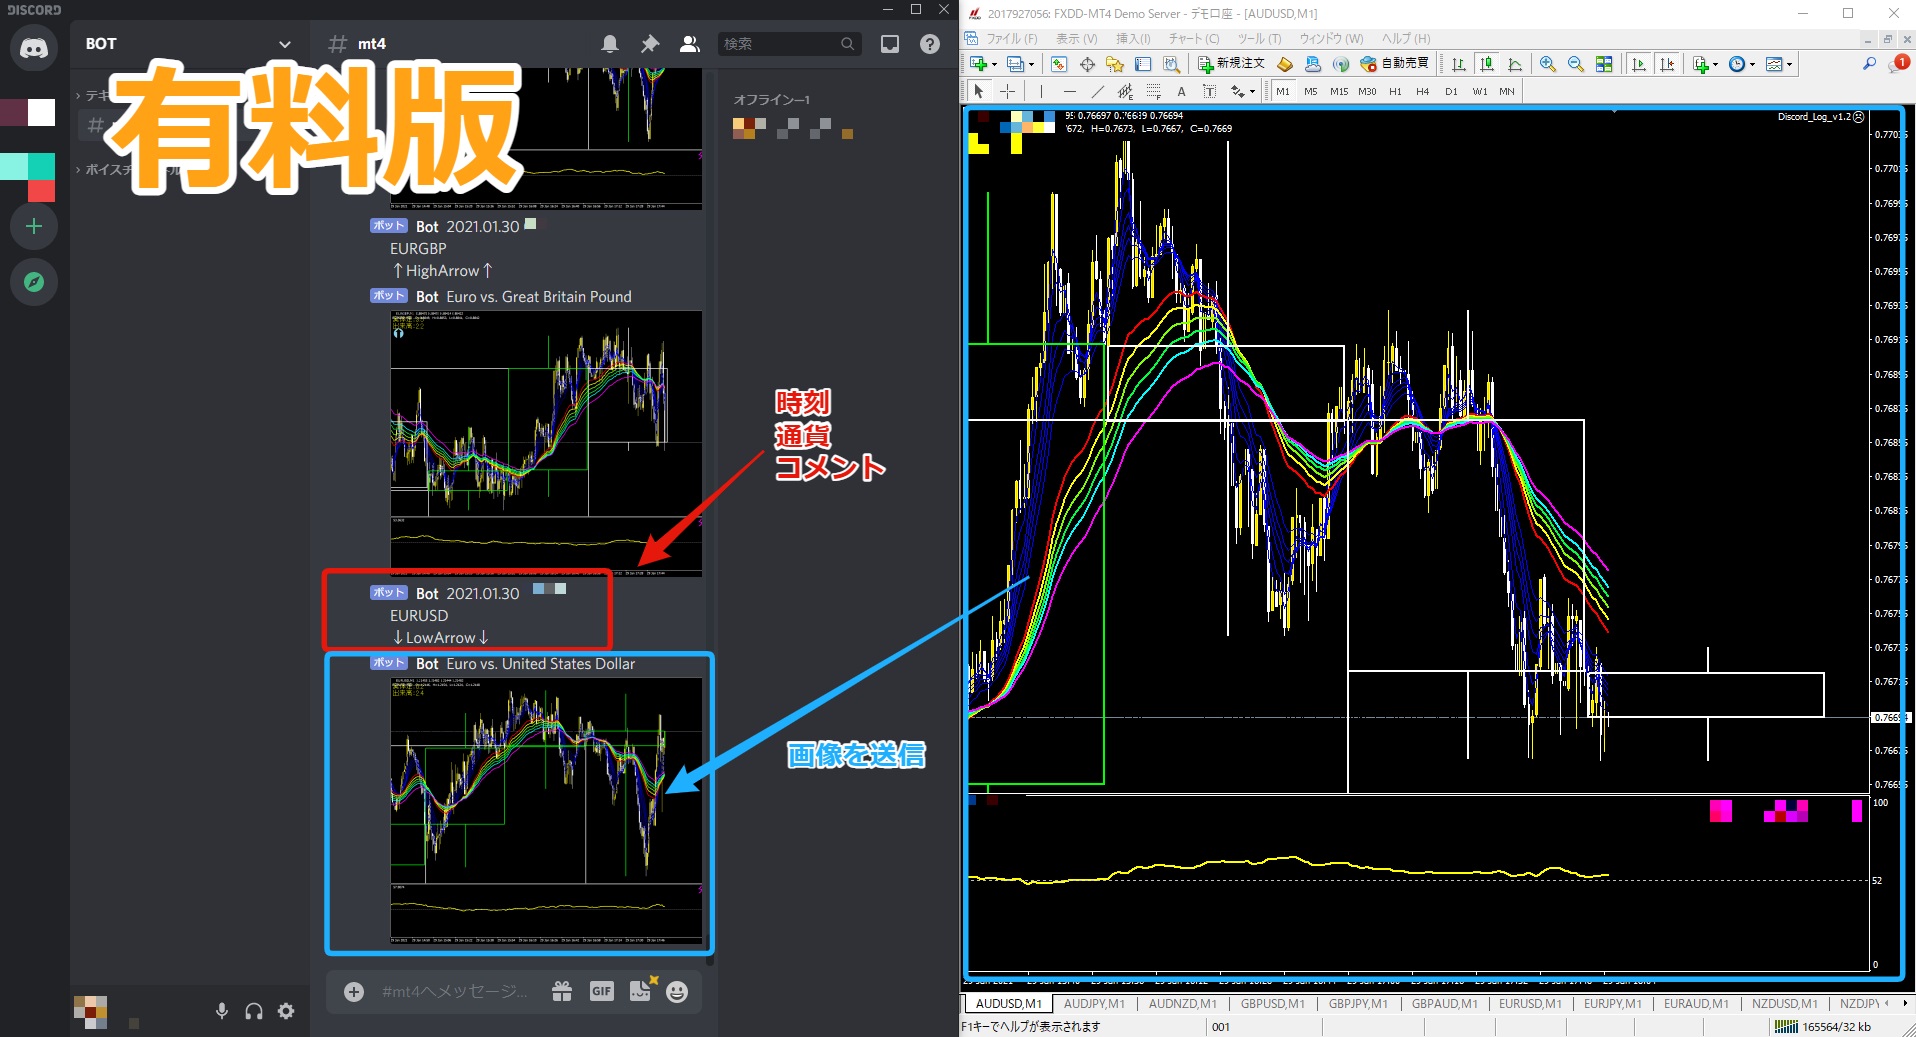Toggle the Navigator star-folder icon
Screen dimensions: 1916x1037
click(x=1115, y=64)
